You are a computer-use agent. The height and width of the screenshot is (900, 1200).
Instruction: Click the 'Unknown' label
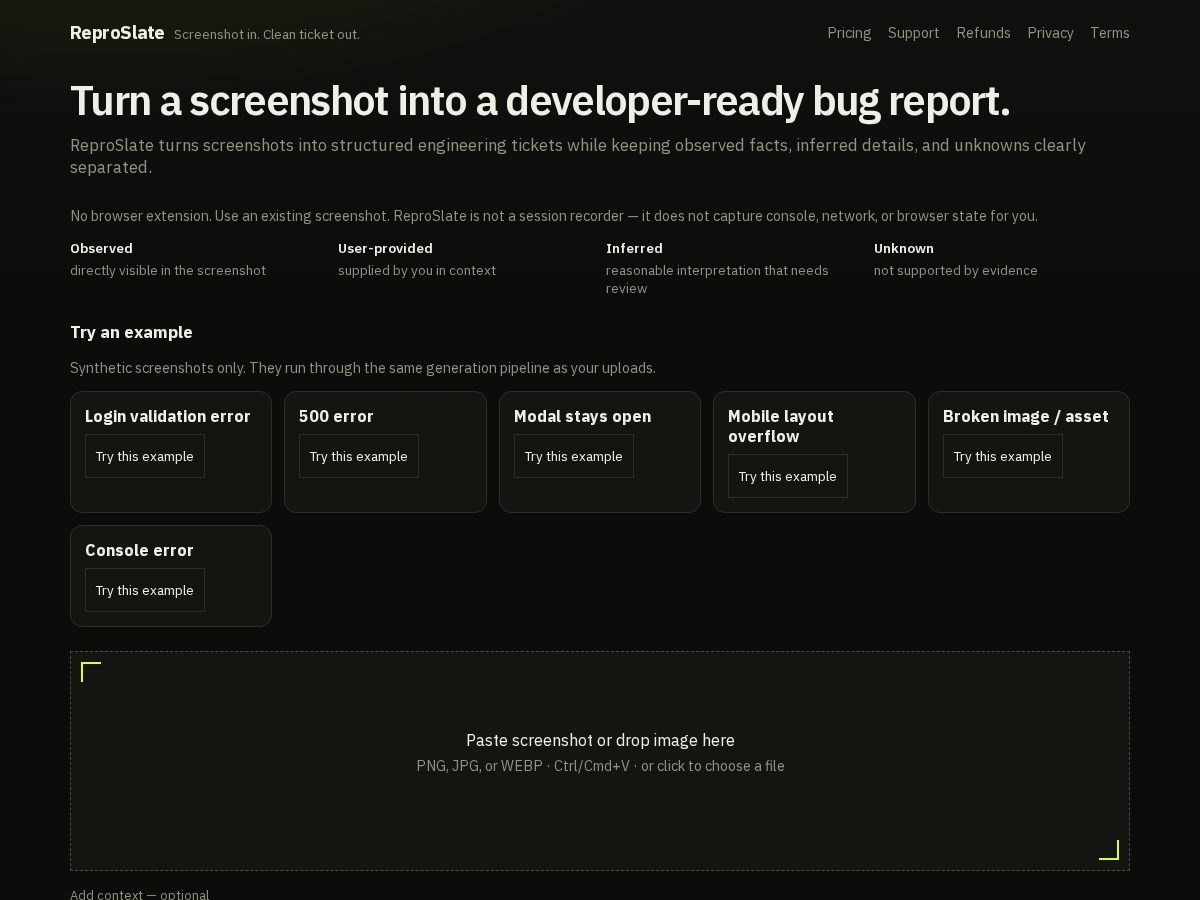[x=904, y=248]
